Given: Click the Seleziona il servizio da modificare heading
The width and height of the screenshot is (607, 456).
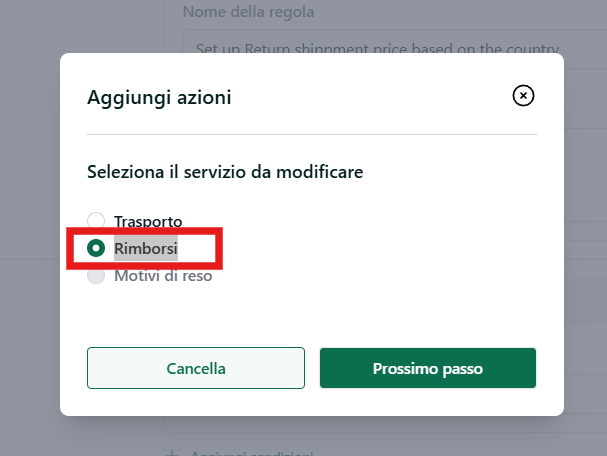Looking at the screenshot, I should pyautogui.click(x=225, y=172).
